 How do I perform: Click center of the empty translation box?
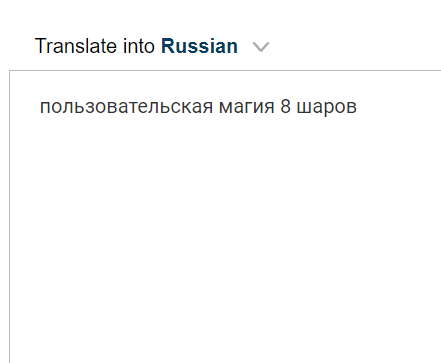pos(225,217)
